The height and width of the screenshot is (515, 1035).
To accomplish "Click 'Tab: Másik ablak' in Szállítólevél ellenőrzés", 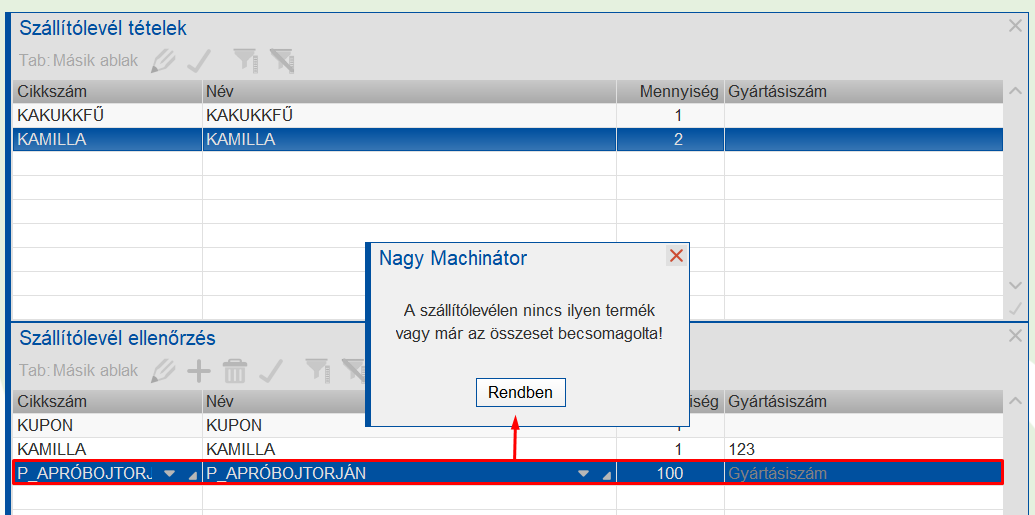I will pyautogui.click(x=79, y=371).
